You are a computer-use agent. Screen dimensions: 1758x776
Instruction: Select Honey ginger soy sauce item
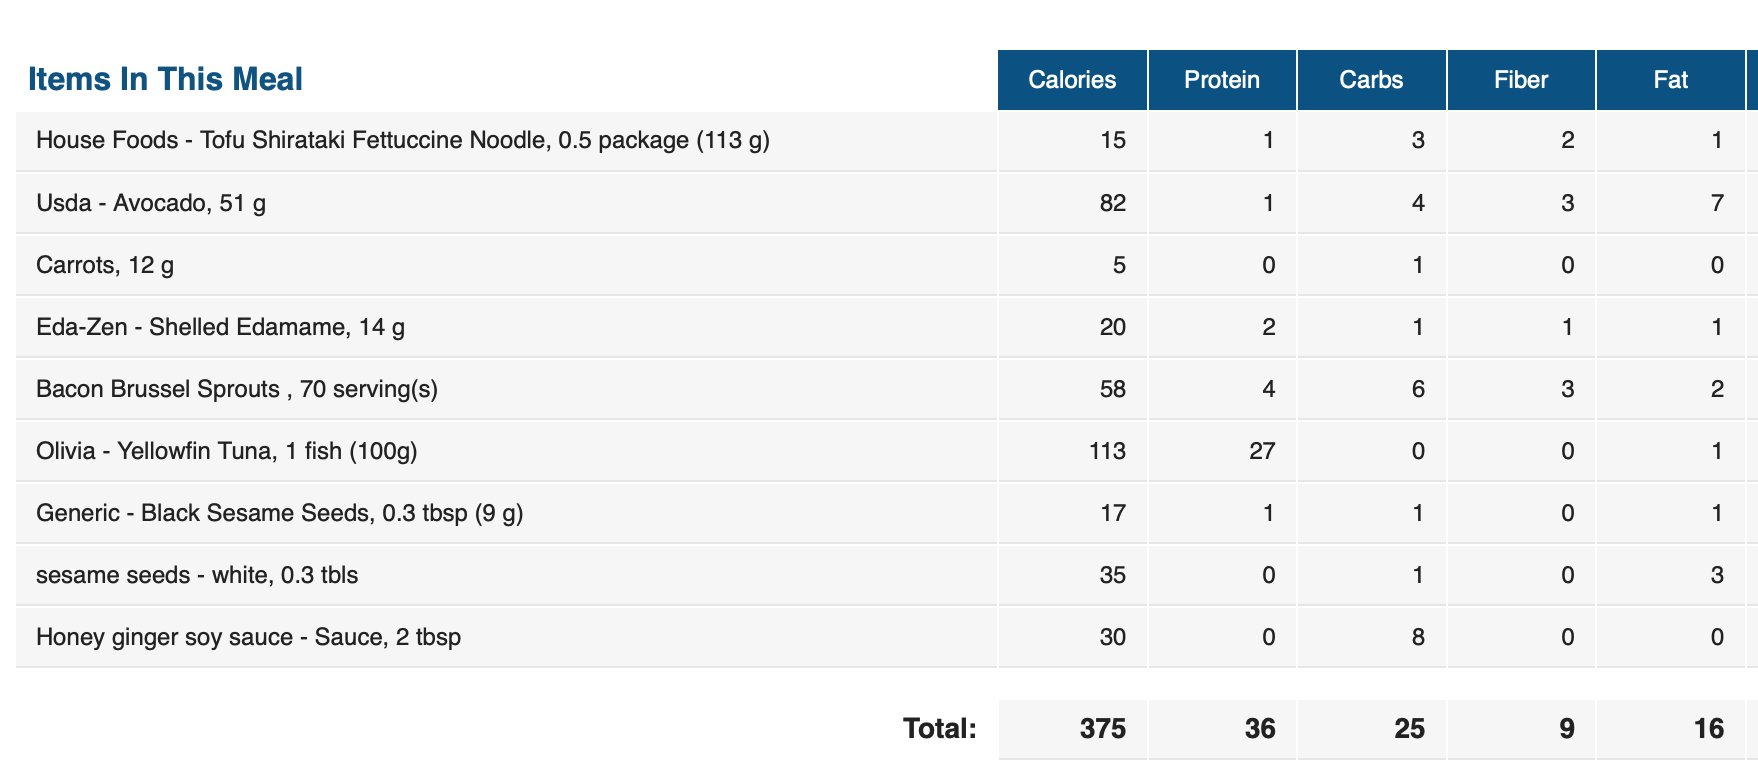click(248, 637)
